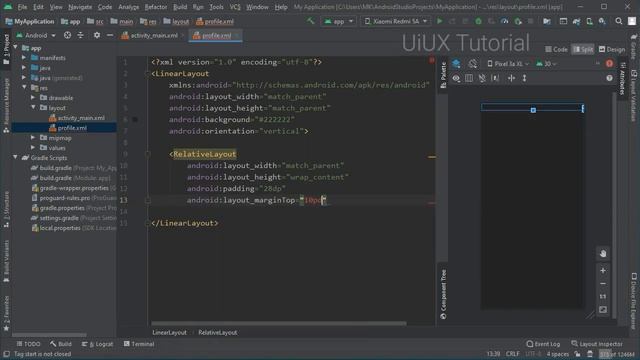This screenshot has height=360, width=640.
Task: Click the red error indicator in design toolbar
Action: 609,64
